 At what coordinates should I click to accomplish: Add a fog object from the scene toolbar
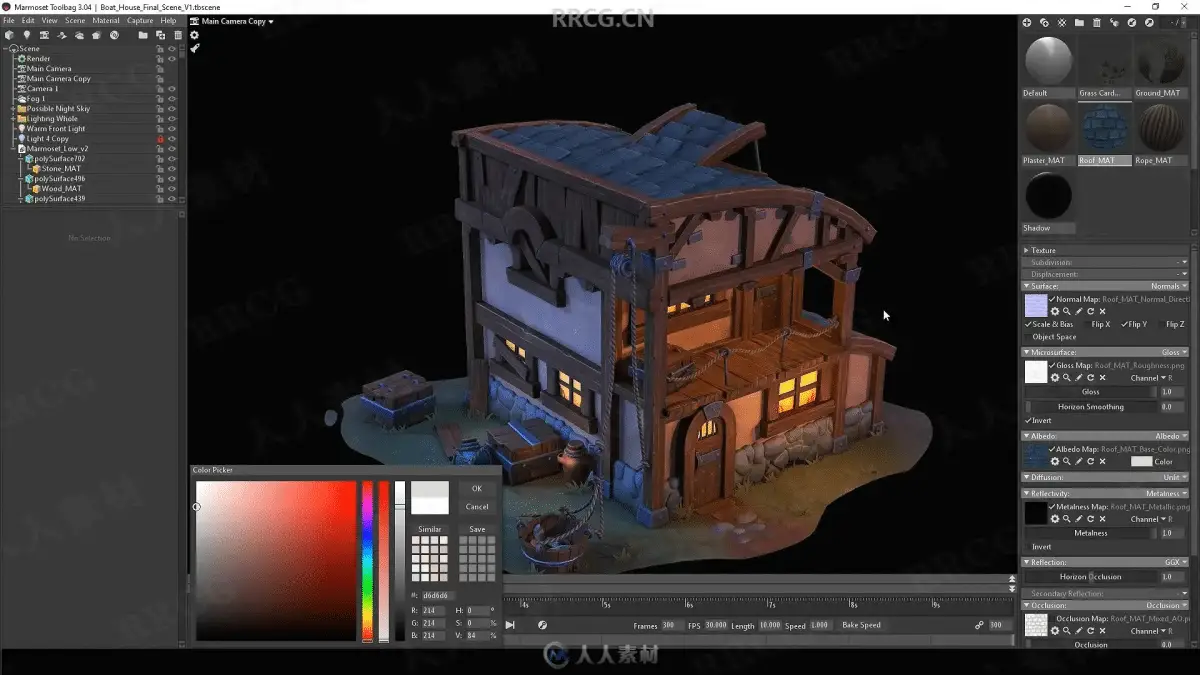click(79, 35)
